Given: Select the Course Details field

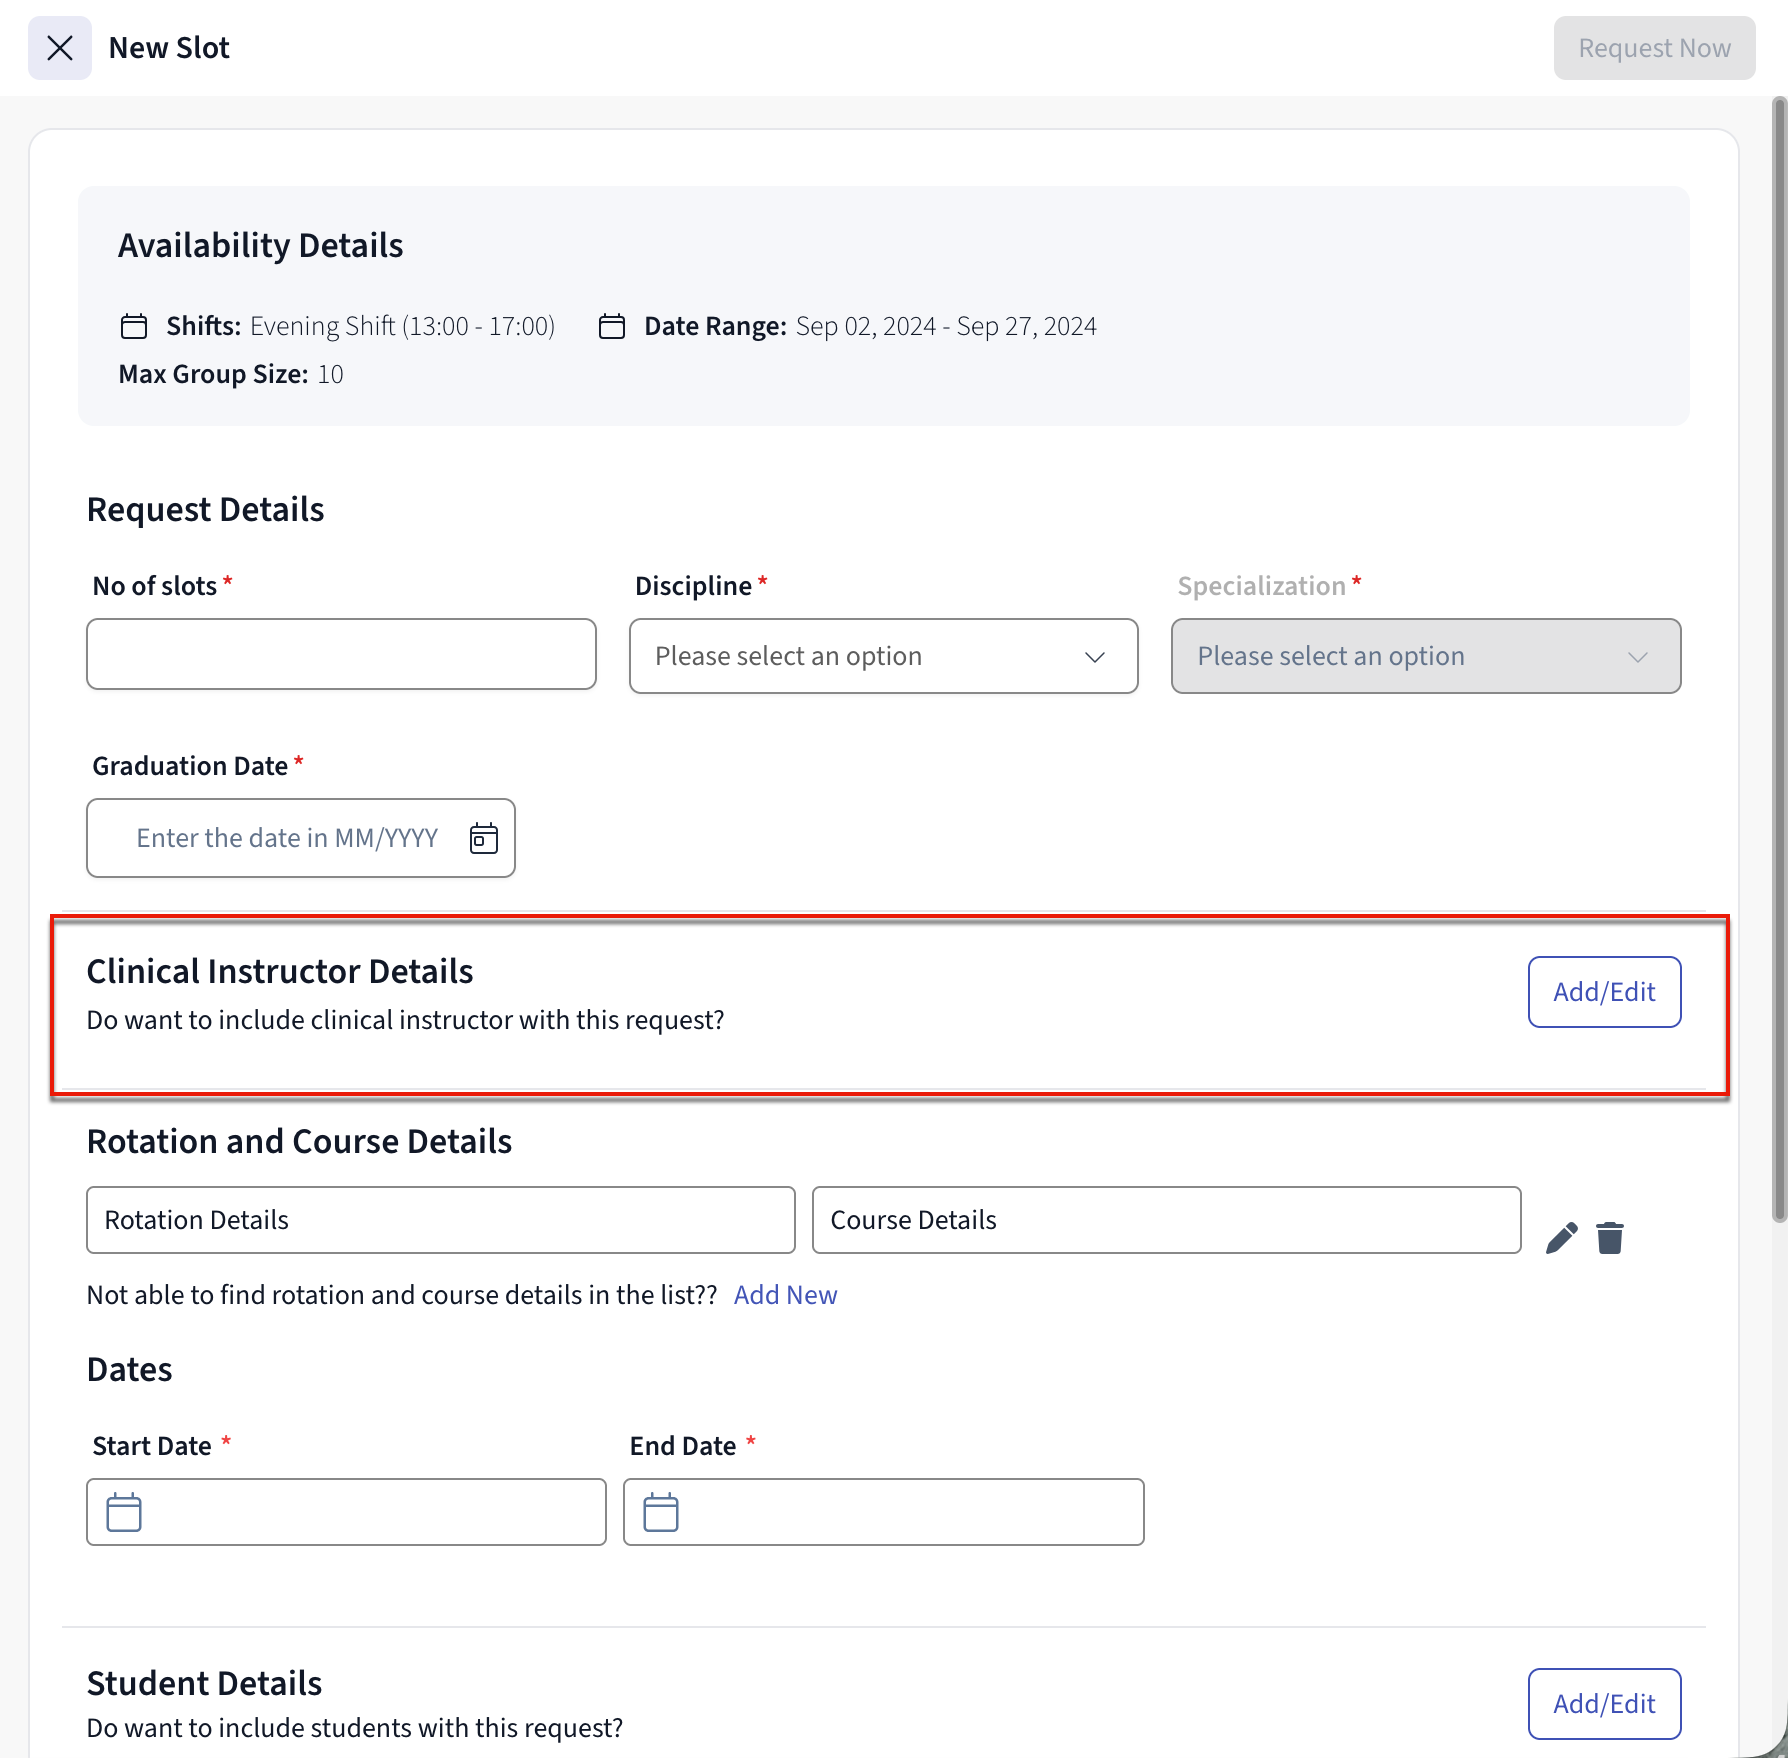Looking at the screenshot, I should pyautogui.click(x=1166, y=1220).
